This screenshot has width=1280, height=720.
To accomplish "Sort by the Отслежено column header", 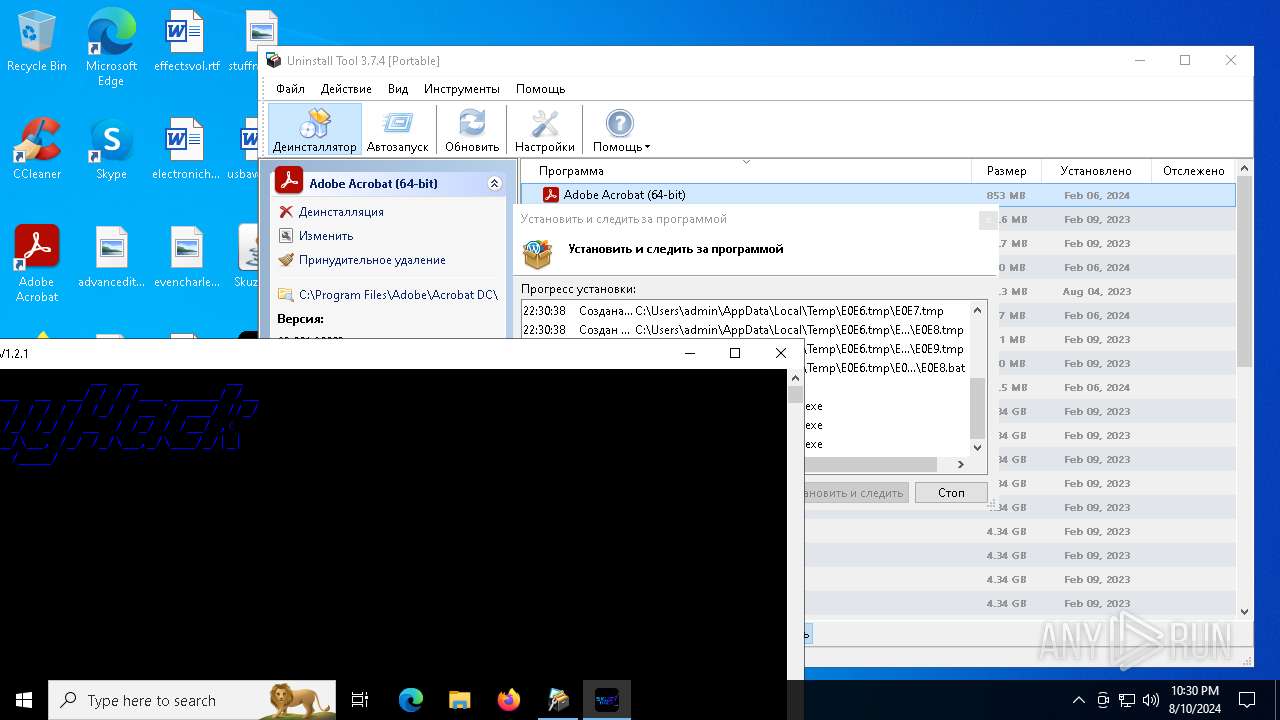I will [x=1193, y=171].
